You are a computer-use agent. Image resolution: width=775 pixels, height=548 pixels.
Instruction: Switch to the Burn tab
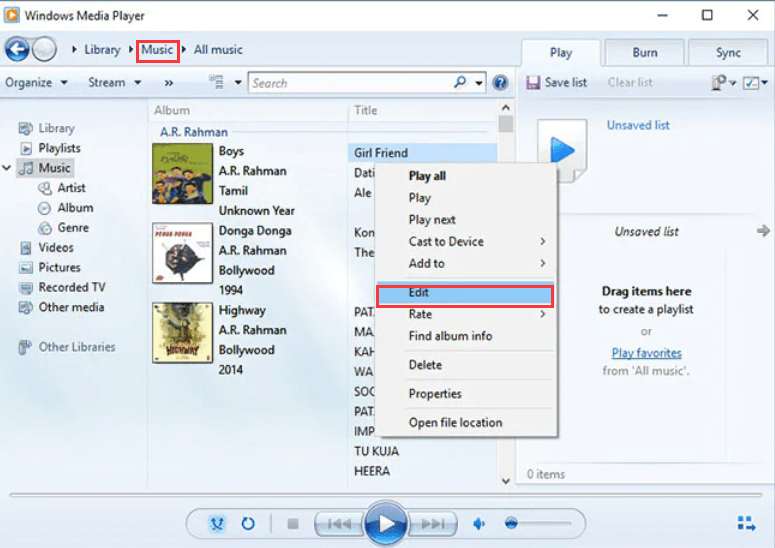[x=645, y=53]
